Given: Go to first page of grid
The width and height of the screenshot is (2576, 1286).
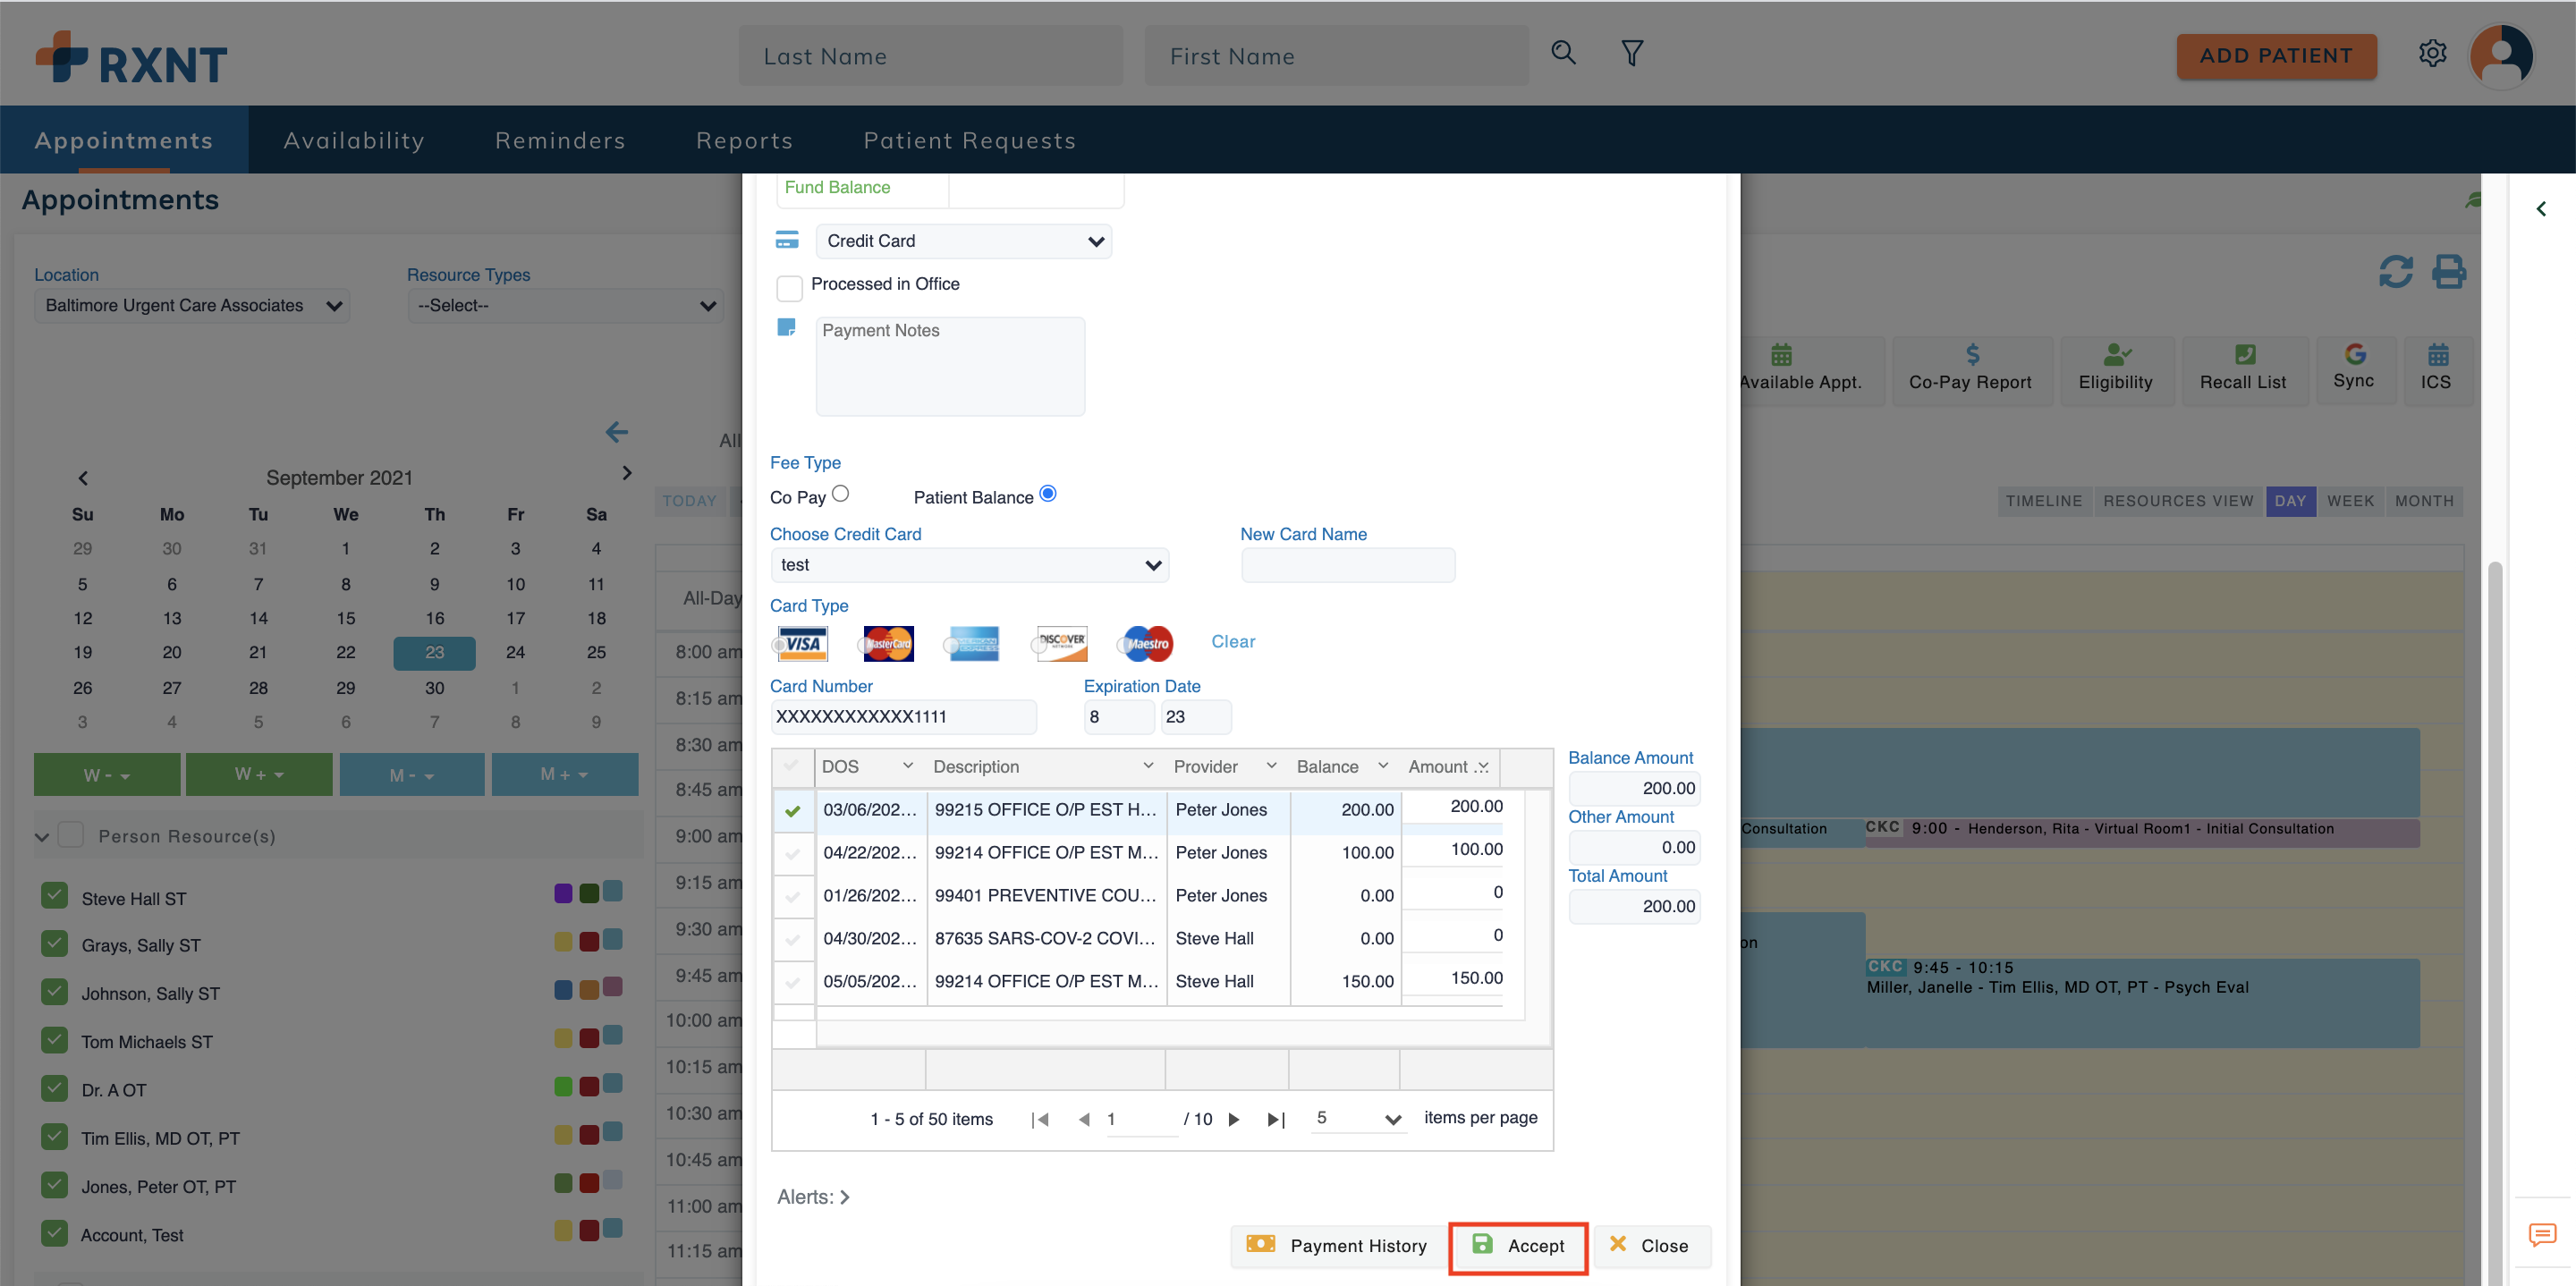Looking at the screenshot, I should click(x=1040, y=1119).
